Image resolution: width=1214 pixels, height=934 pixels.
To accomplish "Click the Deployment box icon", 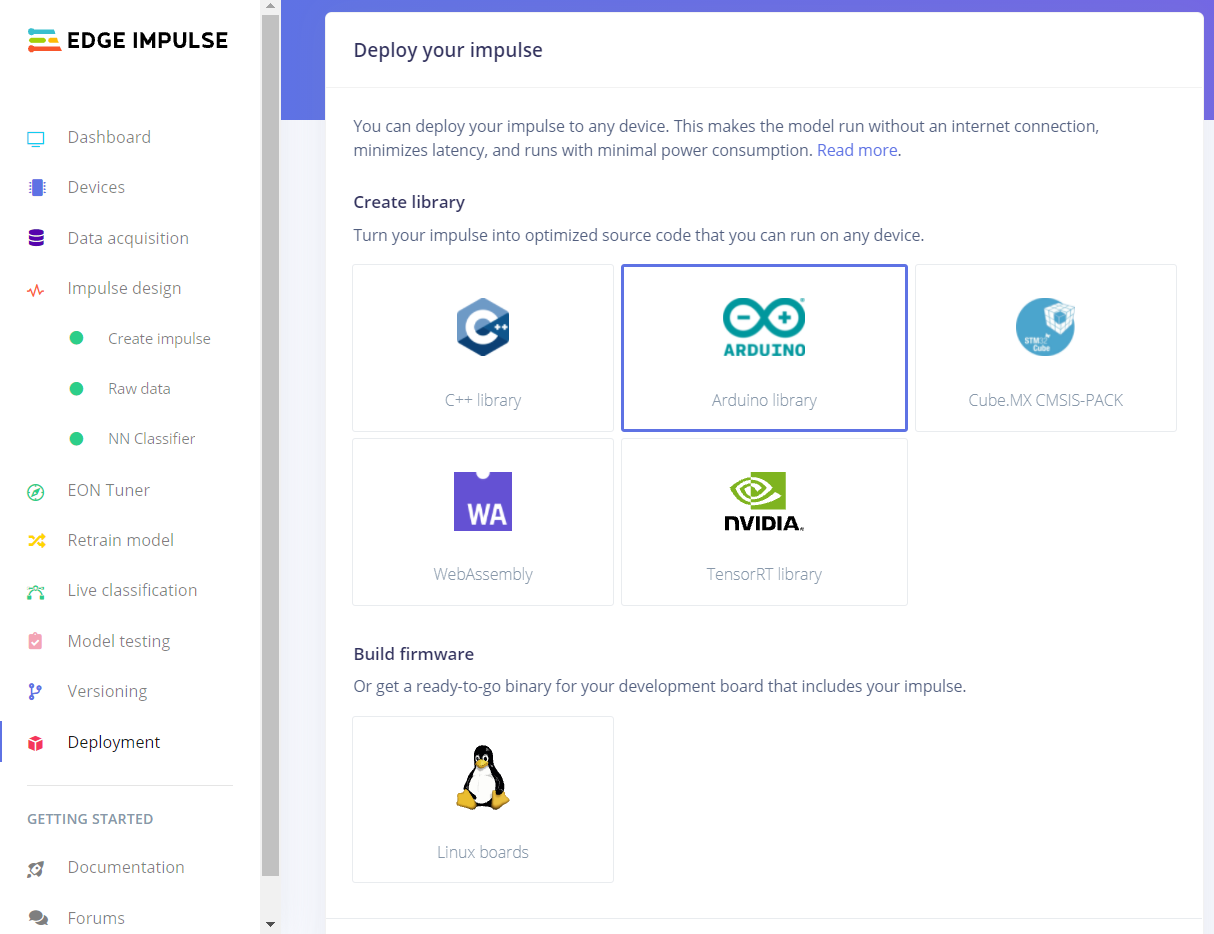I will [x=36, y=742].
